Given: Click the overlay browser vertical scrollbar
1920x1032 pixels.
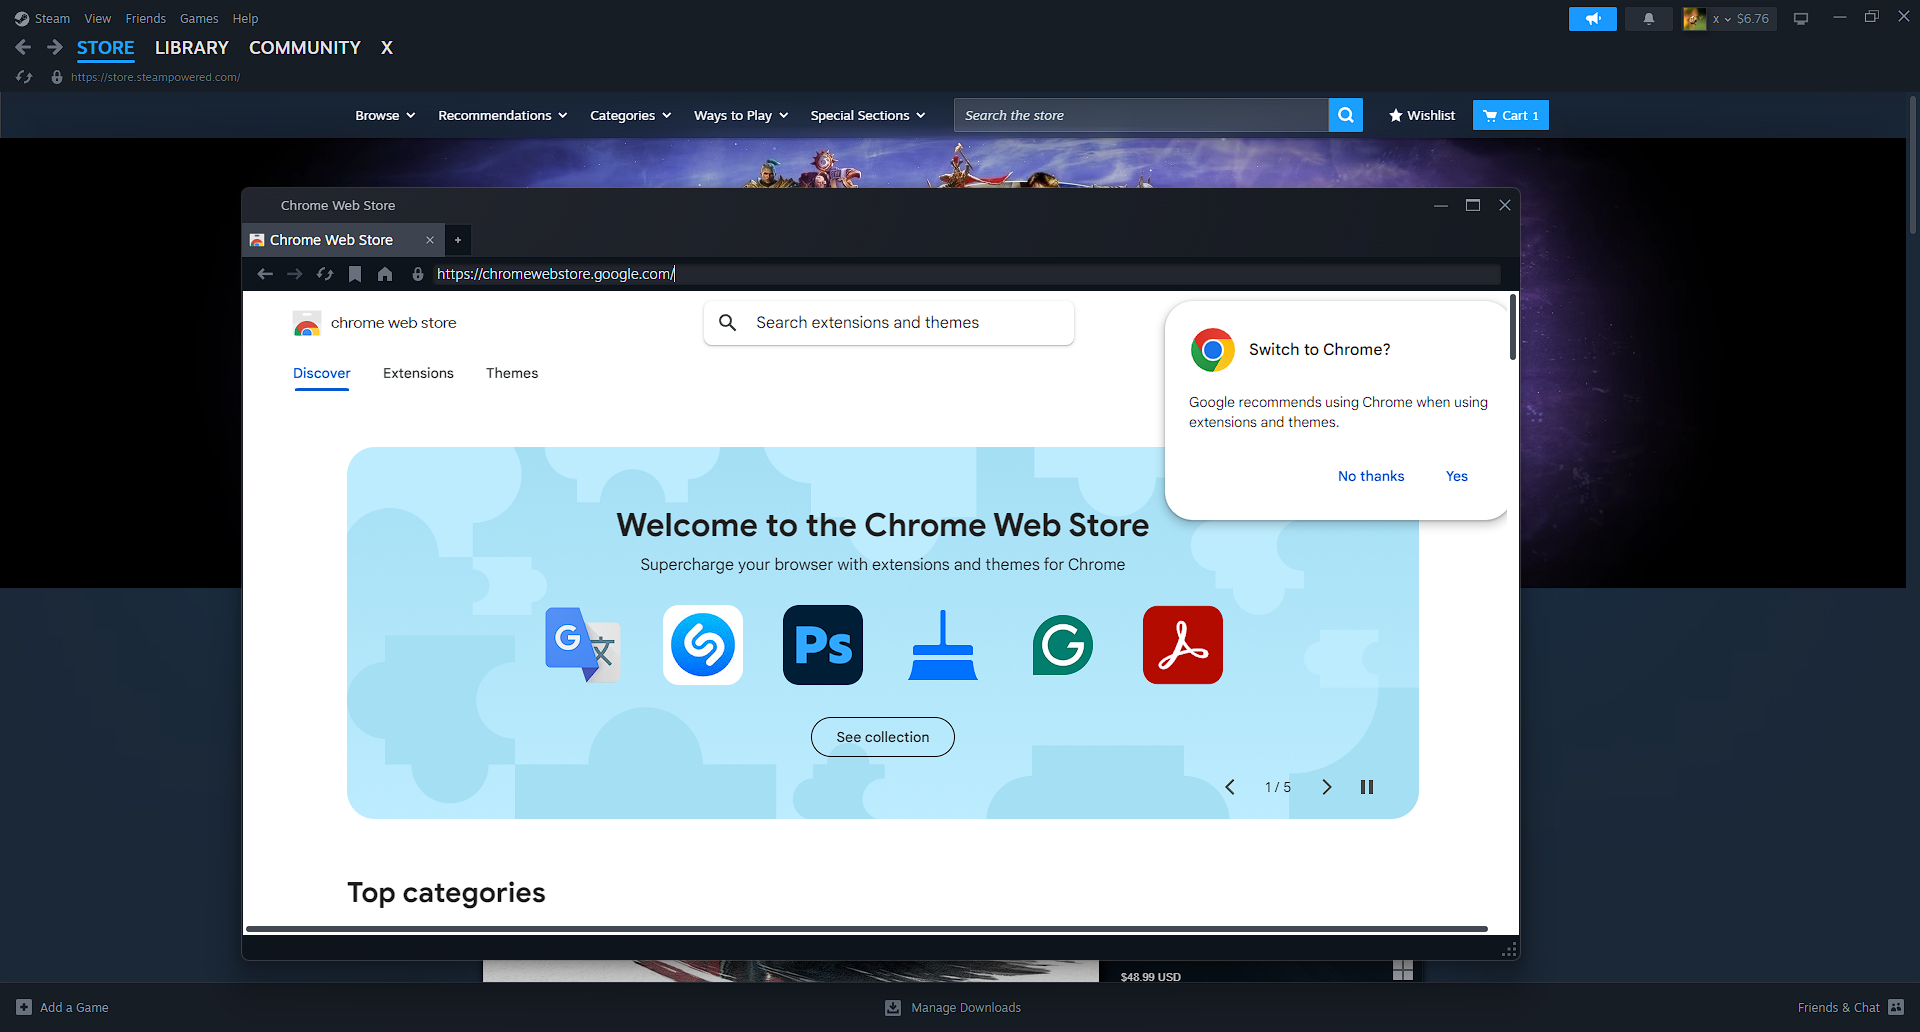Looking at the screenshot, I should [1513, 327].
